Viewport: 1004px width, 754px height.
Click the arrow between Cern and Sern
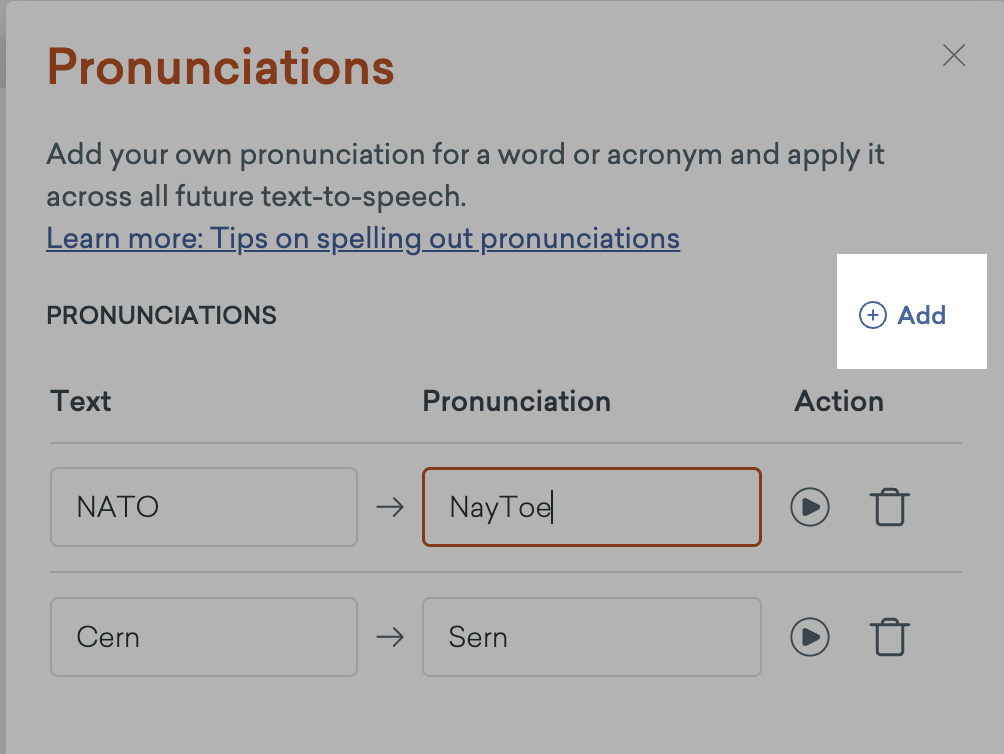[x=390, y=637]
